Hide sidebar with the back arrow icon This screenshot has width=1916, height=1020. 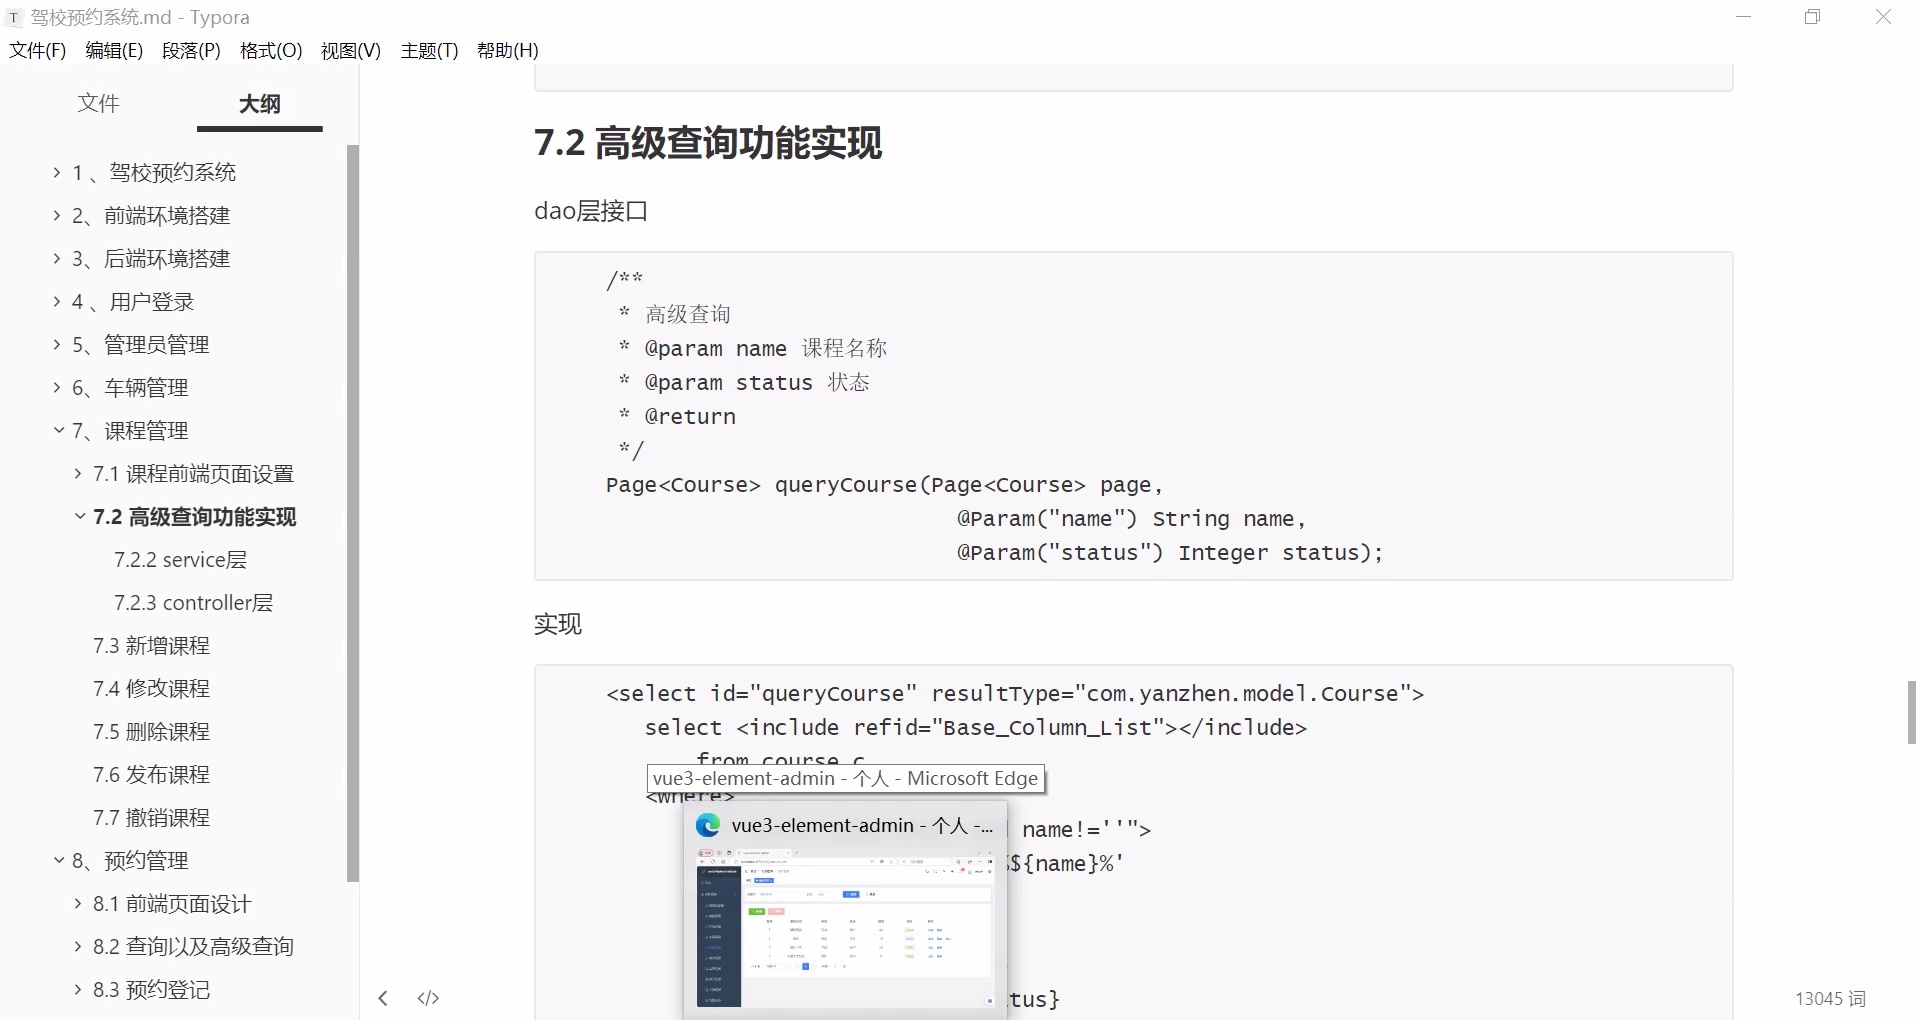[x=383, y=997]
